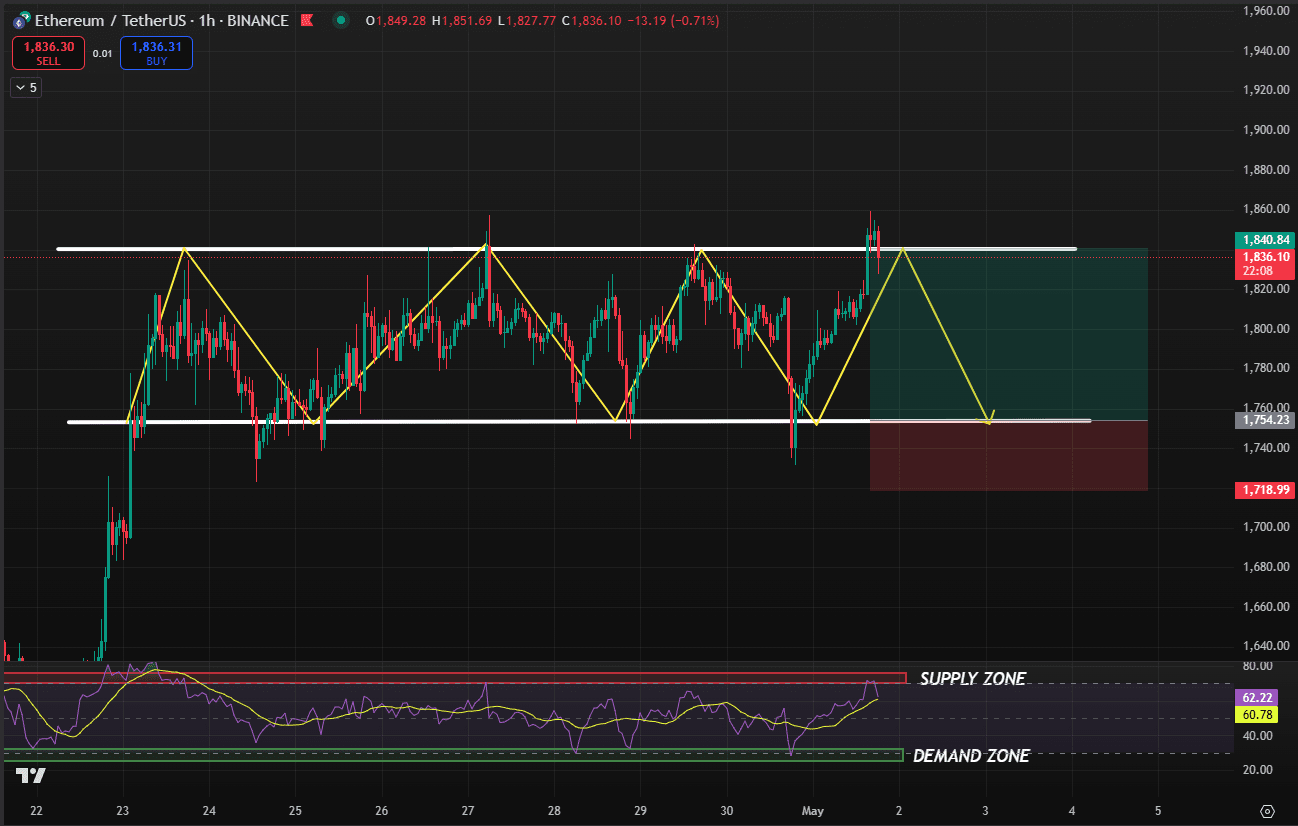The height and width of the screenshot is (826, 1298).
Task: Click the TradingView logo
Action: [x=31, y=775]
